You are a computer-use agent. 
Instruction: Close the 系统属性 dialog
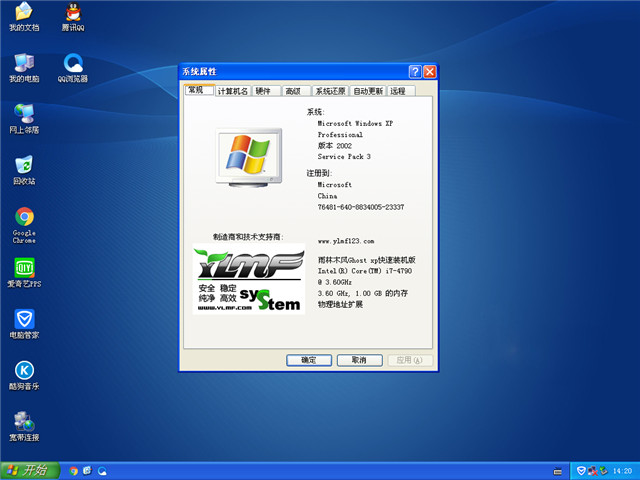429,72
